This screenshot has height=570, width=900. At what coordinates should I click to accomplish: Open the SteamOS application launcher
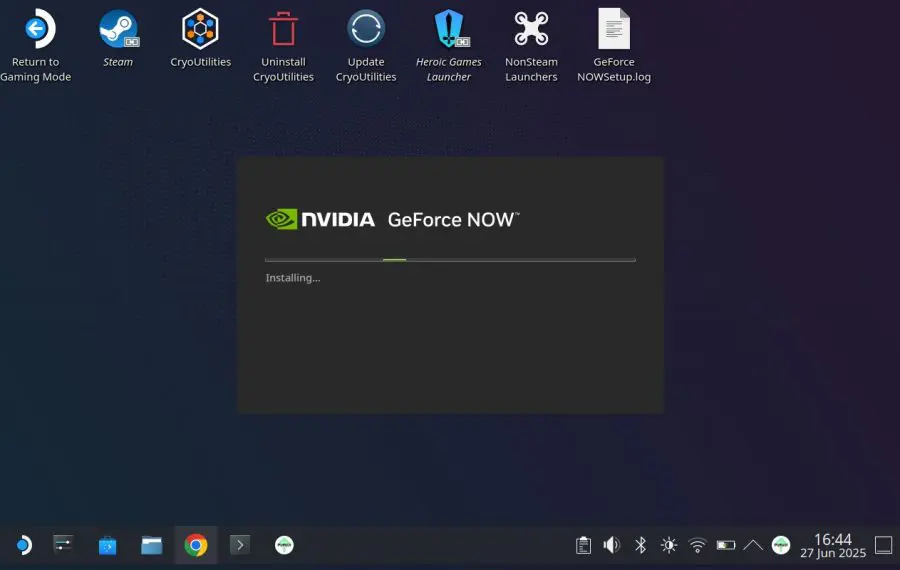[24, 545]
